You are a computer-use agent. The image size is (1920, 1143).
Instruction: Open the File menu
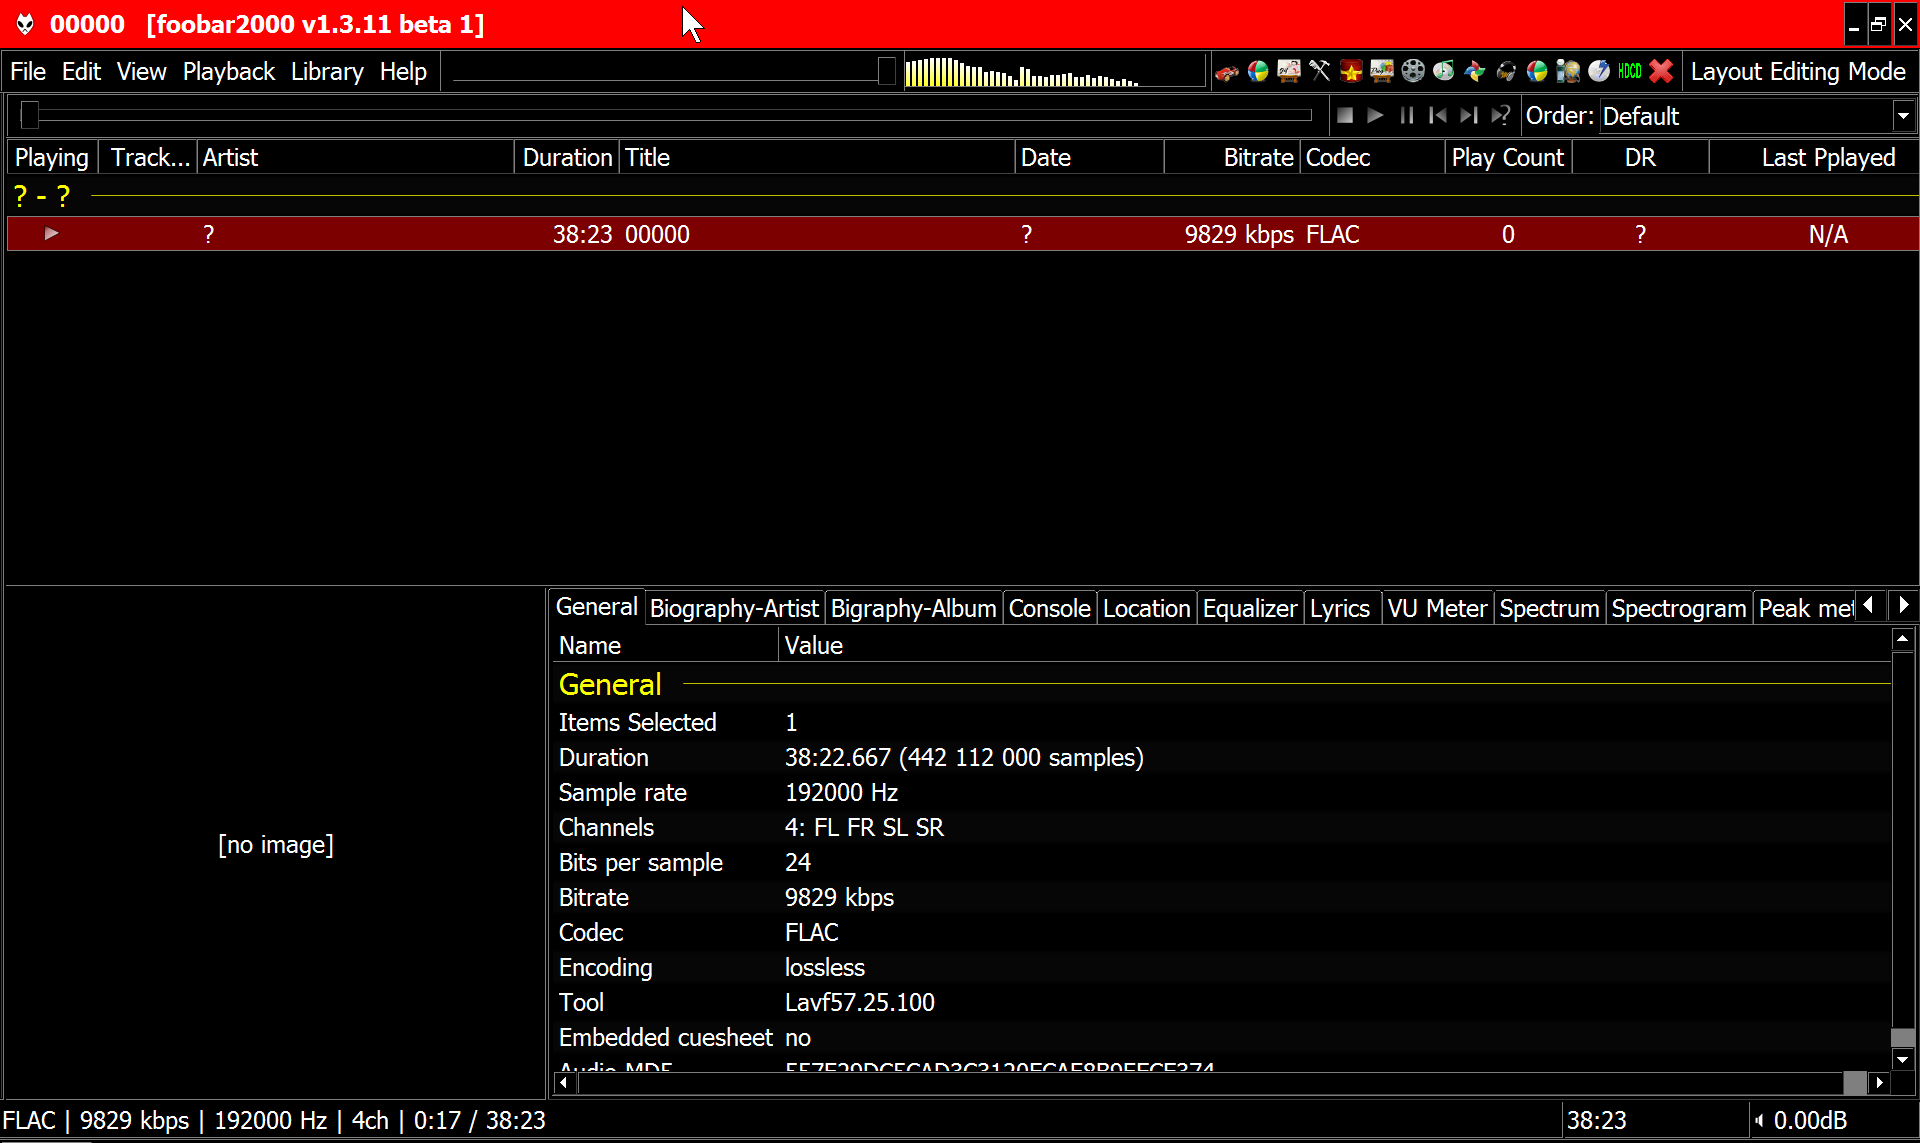click(28, 72)
